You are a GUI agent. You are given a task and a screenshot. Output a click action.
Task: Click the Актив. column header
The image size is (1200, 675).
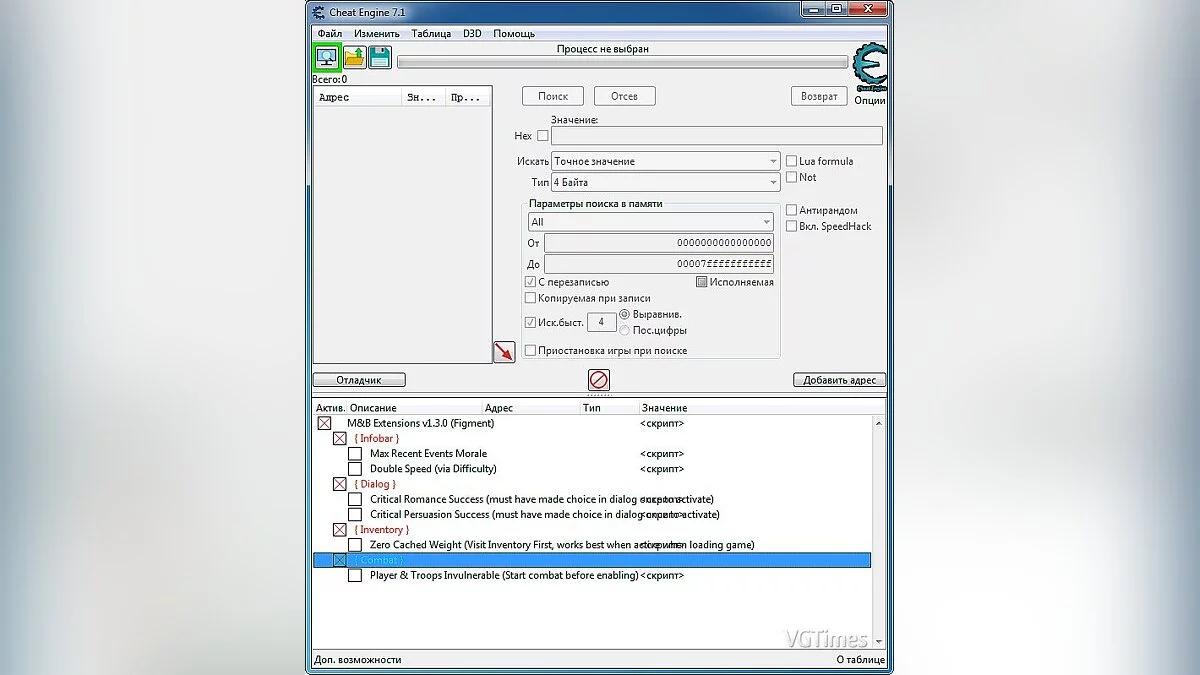pyautogui.click(x=330, y=408)
